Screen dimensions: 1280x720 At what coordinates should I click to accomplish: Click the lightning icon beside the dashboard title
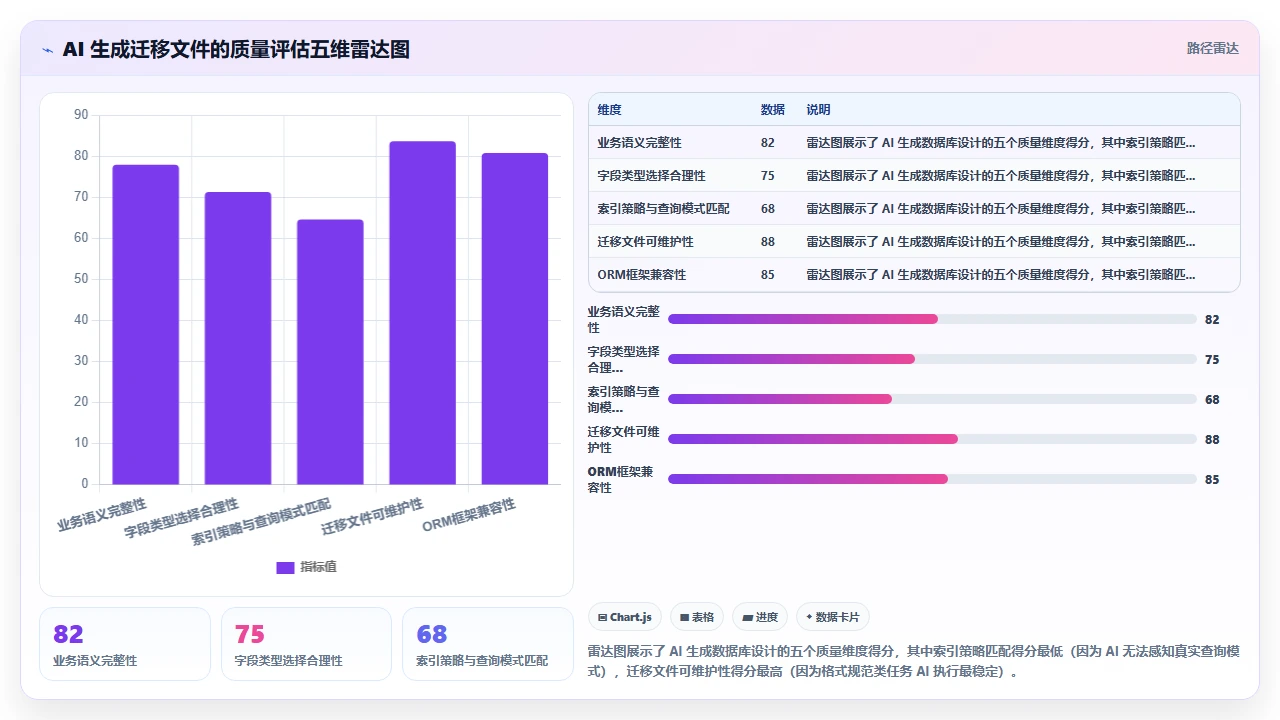click(x=48, y=50)
